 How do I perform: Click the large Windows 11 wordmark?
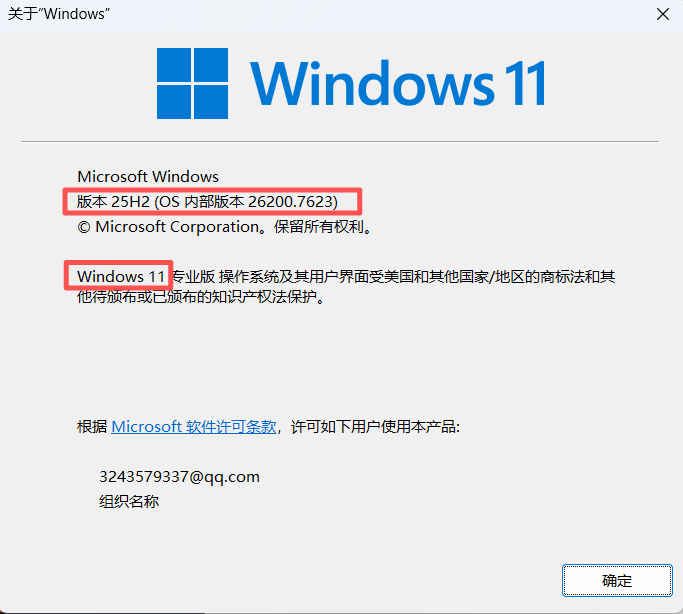tap(398, 83)
